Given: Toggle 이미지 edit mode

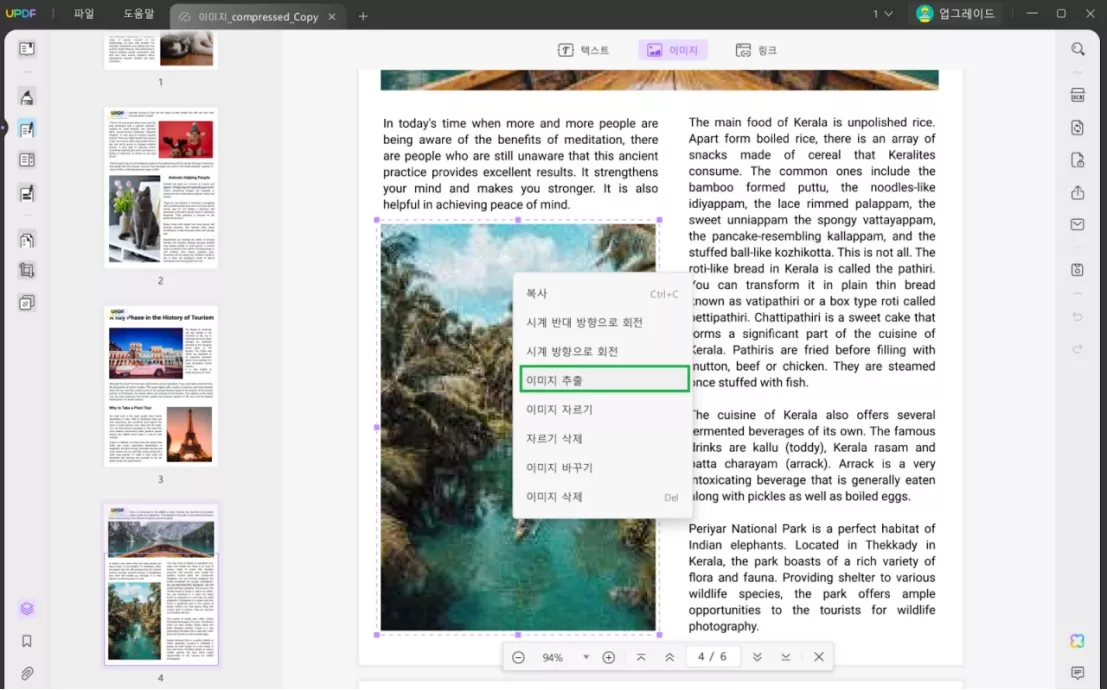Looking at the screenshot, I should pyautogui.click(x=673, y=50).
